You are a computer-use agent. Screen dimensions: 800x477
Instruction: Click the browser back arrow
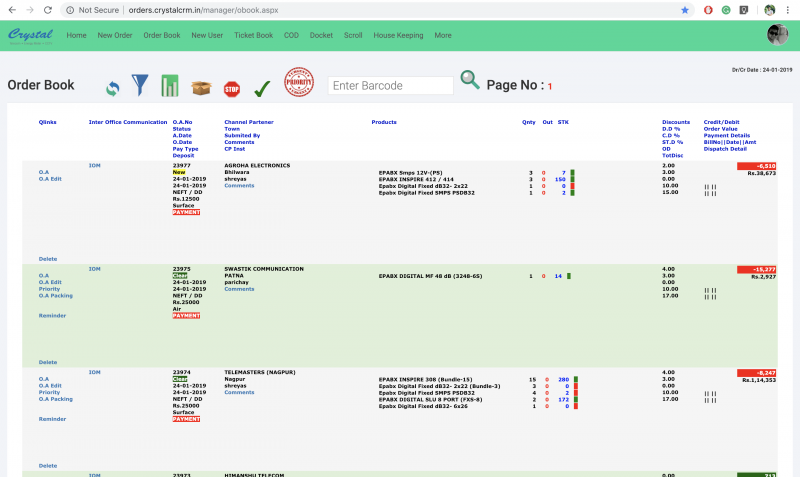(12, 10)
